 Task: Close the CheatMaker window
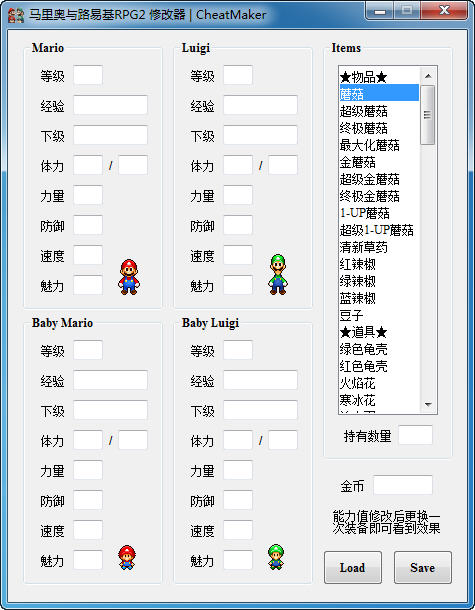click(x=444, y=11)
